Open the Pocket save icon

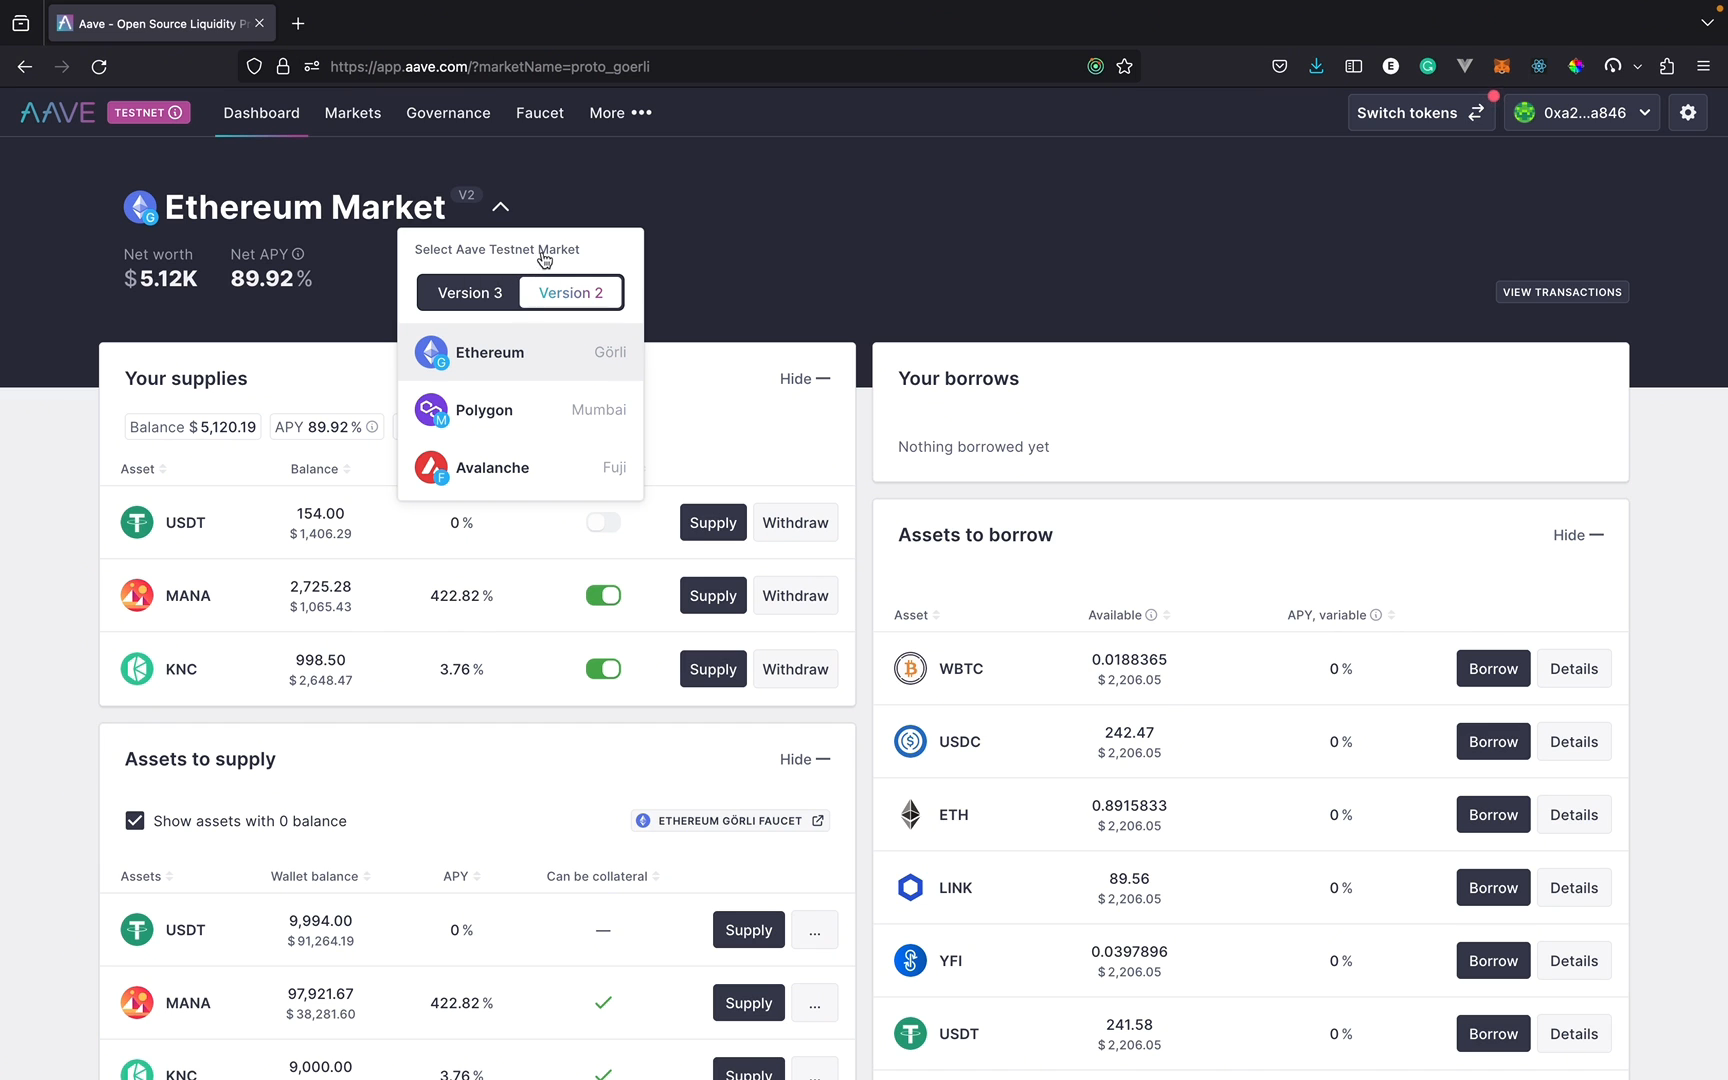tap(1279, 67)
